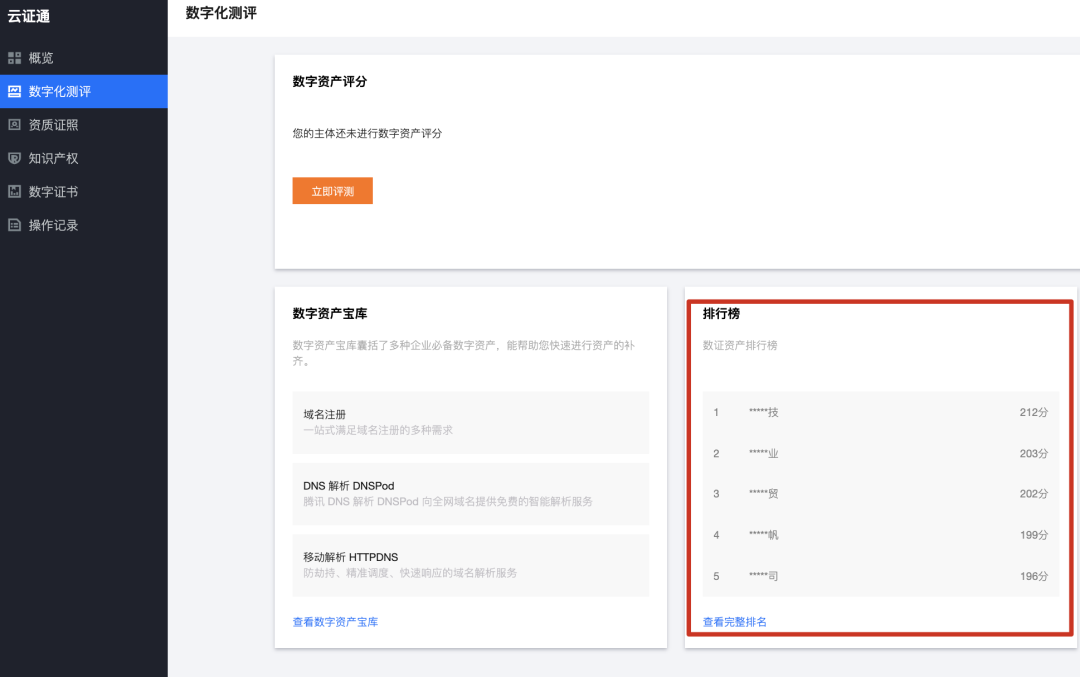
Task: Click the 知识产权 shield icon in sidebar
Action: (14, 158)
